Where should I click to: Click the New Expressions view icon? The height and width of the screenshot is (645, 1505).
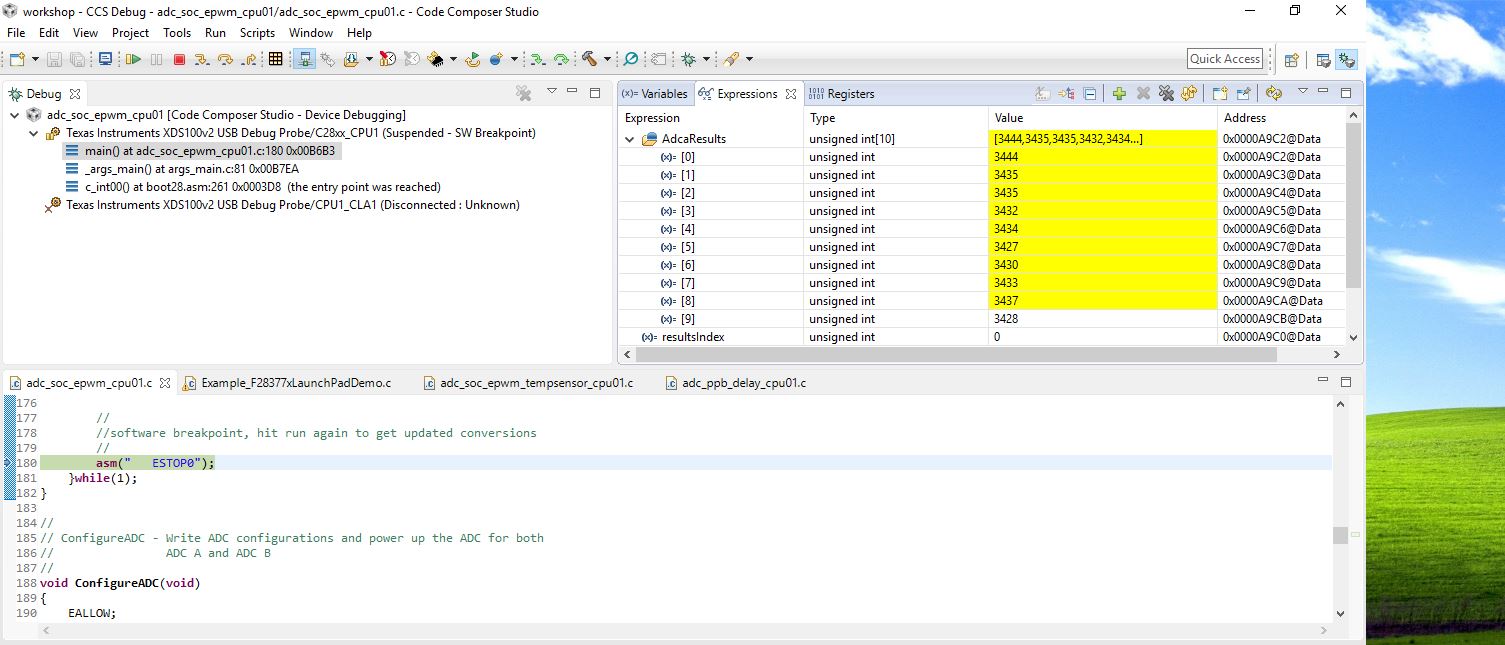[1220, 93]
